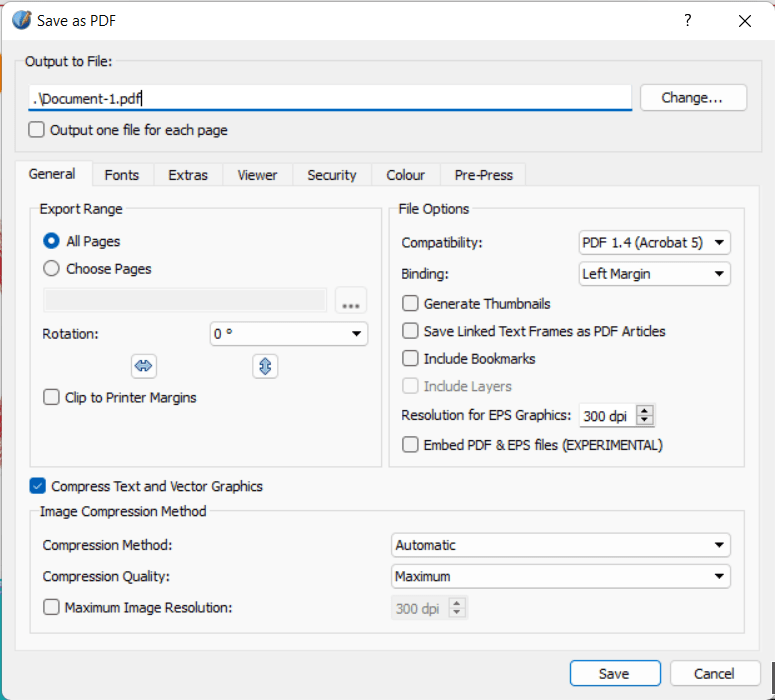Open the Rotation angle dropdown
This screenshot has width=775, height=700.
point(288,334)
